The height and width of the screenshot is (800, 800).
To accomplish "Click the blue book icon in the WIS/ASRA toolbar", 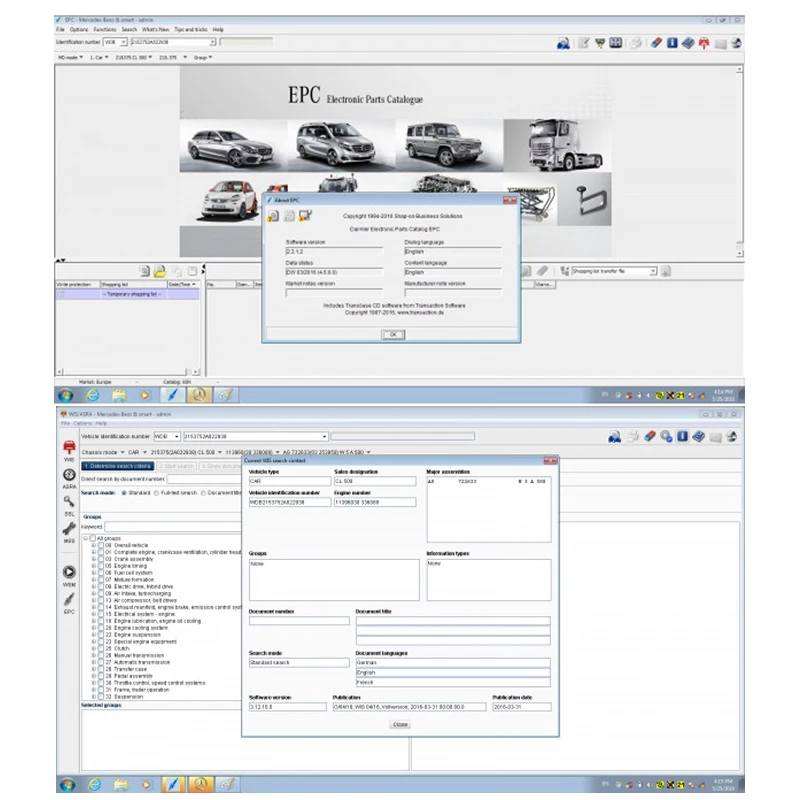I will [x=698, y=436].
